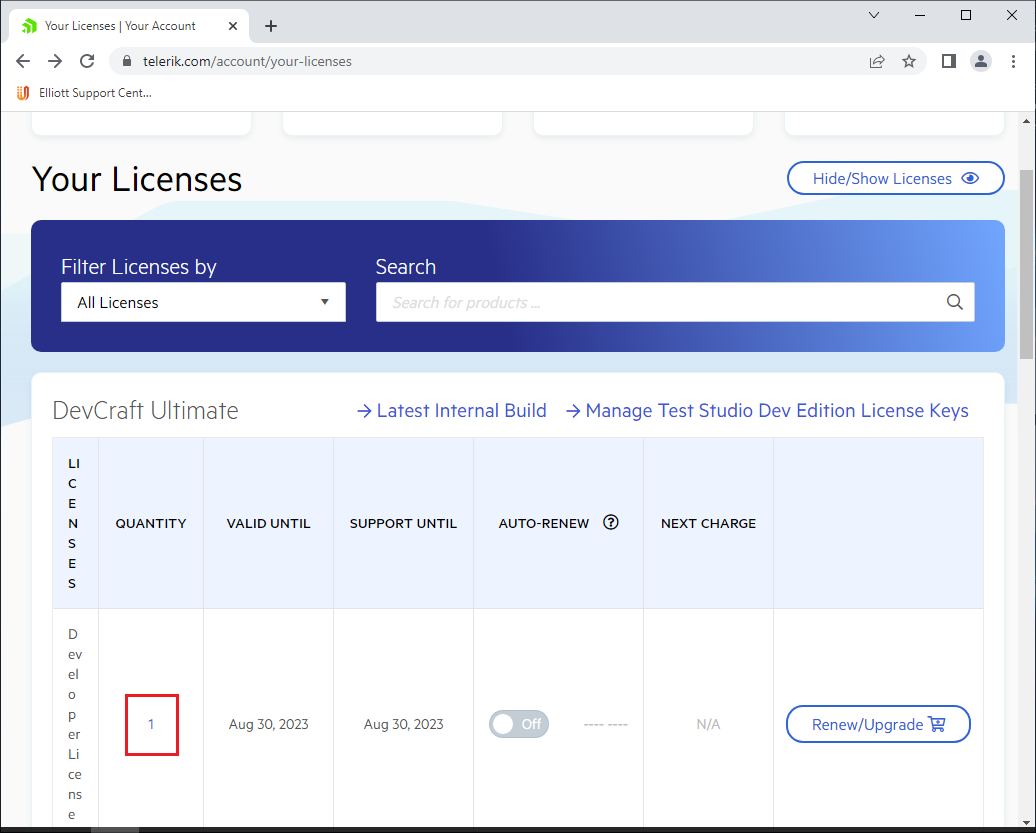Click the address bar URL
The image size is (1036, 833).
[247, 61]
